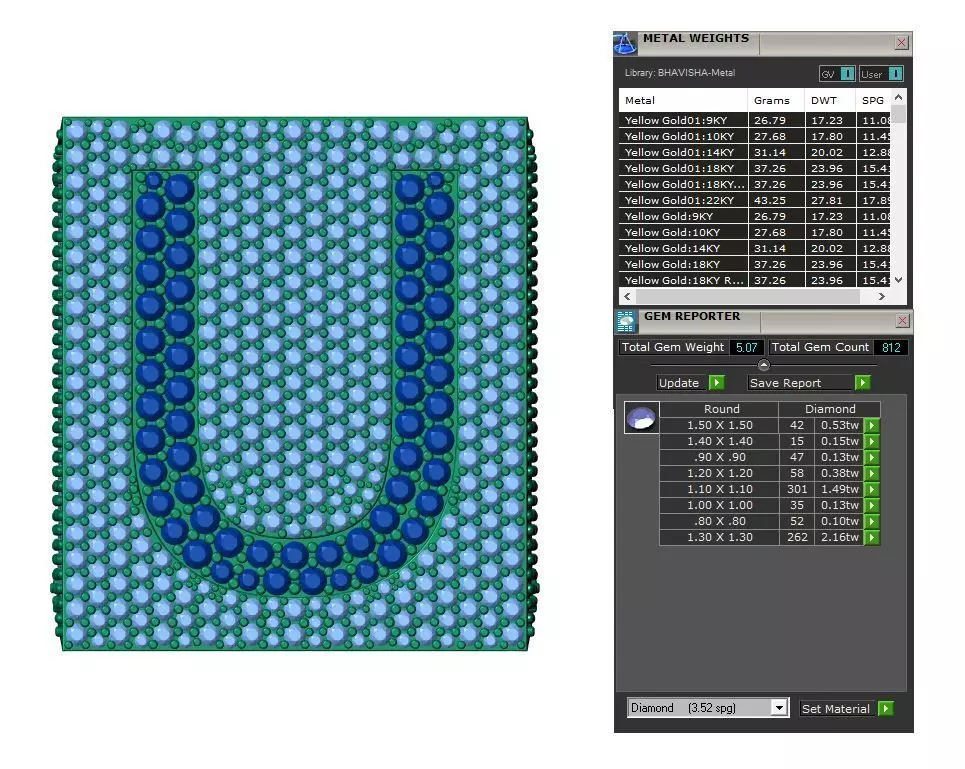
Task: Close the Gem Reporter panel
Action: tap(902, 321)
